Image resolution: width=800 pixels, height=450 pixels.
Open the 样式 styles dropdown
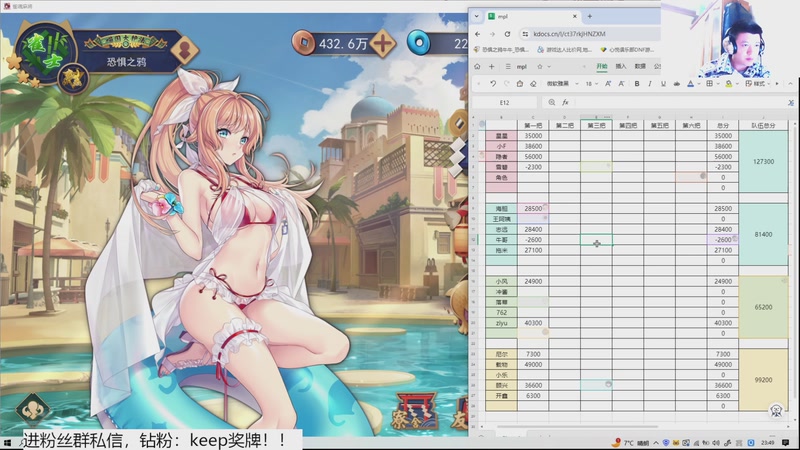[x=758, y=84]
